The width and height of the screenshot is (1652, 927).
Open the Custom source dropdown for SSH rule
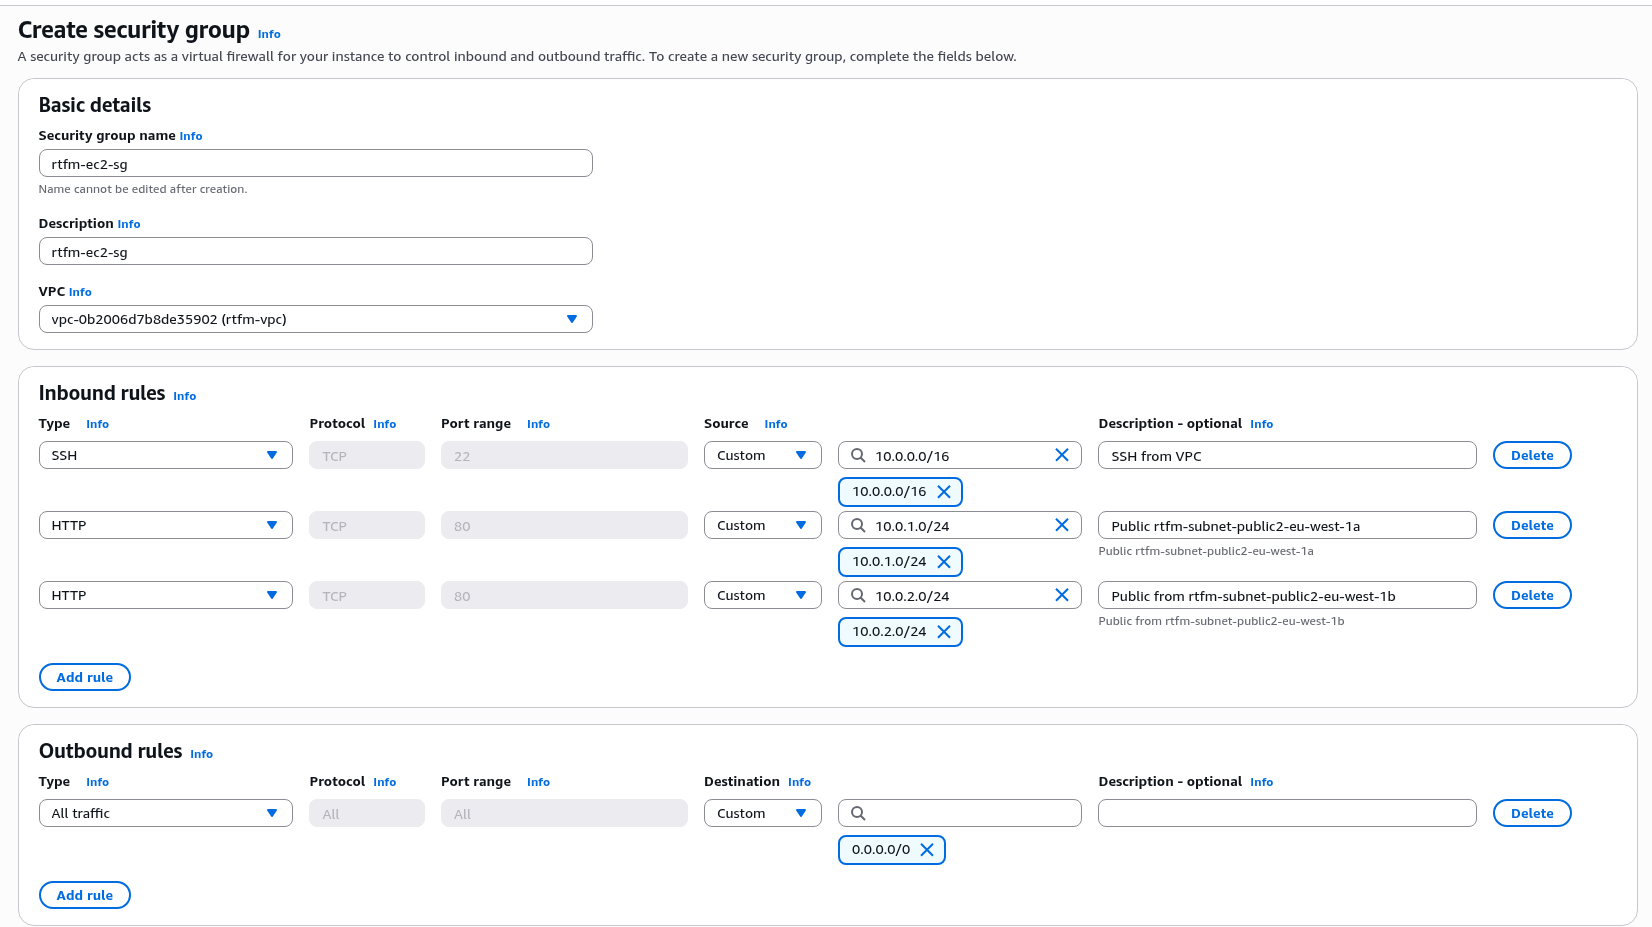[x=762, y=455]
